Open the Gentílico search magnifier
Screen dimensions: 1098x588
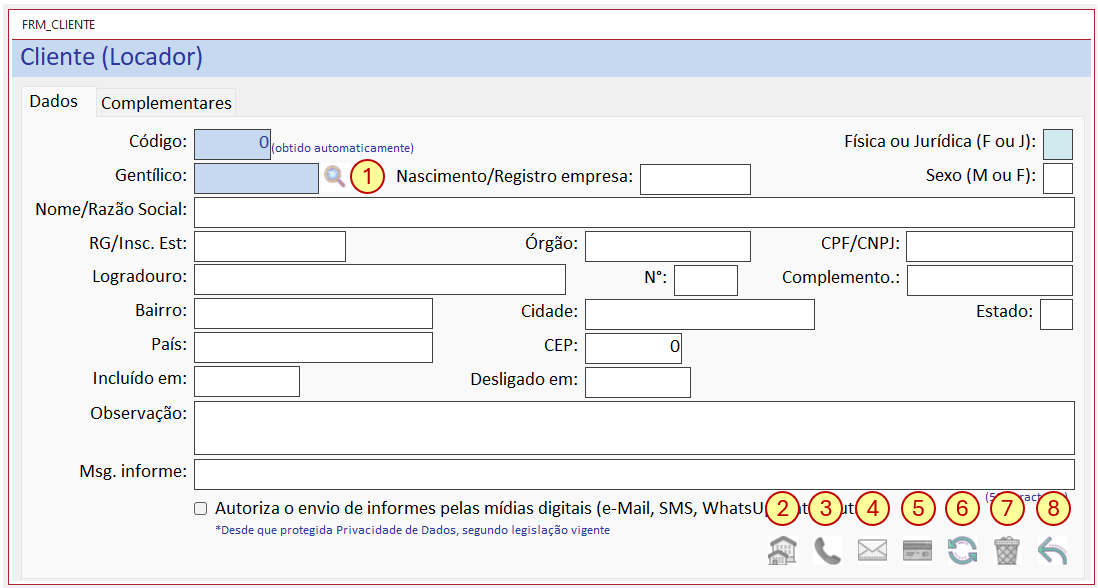335,177
